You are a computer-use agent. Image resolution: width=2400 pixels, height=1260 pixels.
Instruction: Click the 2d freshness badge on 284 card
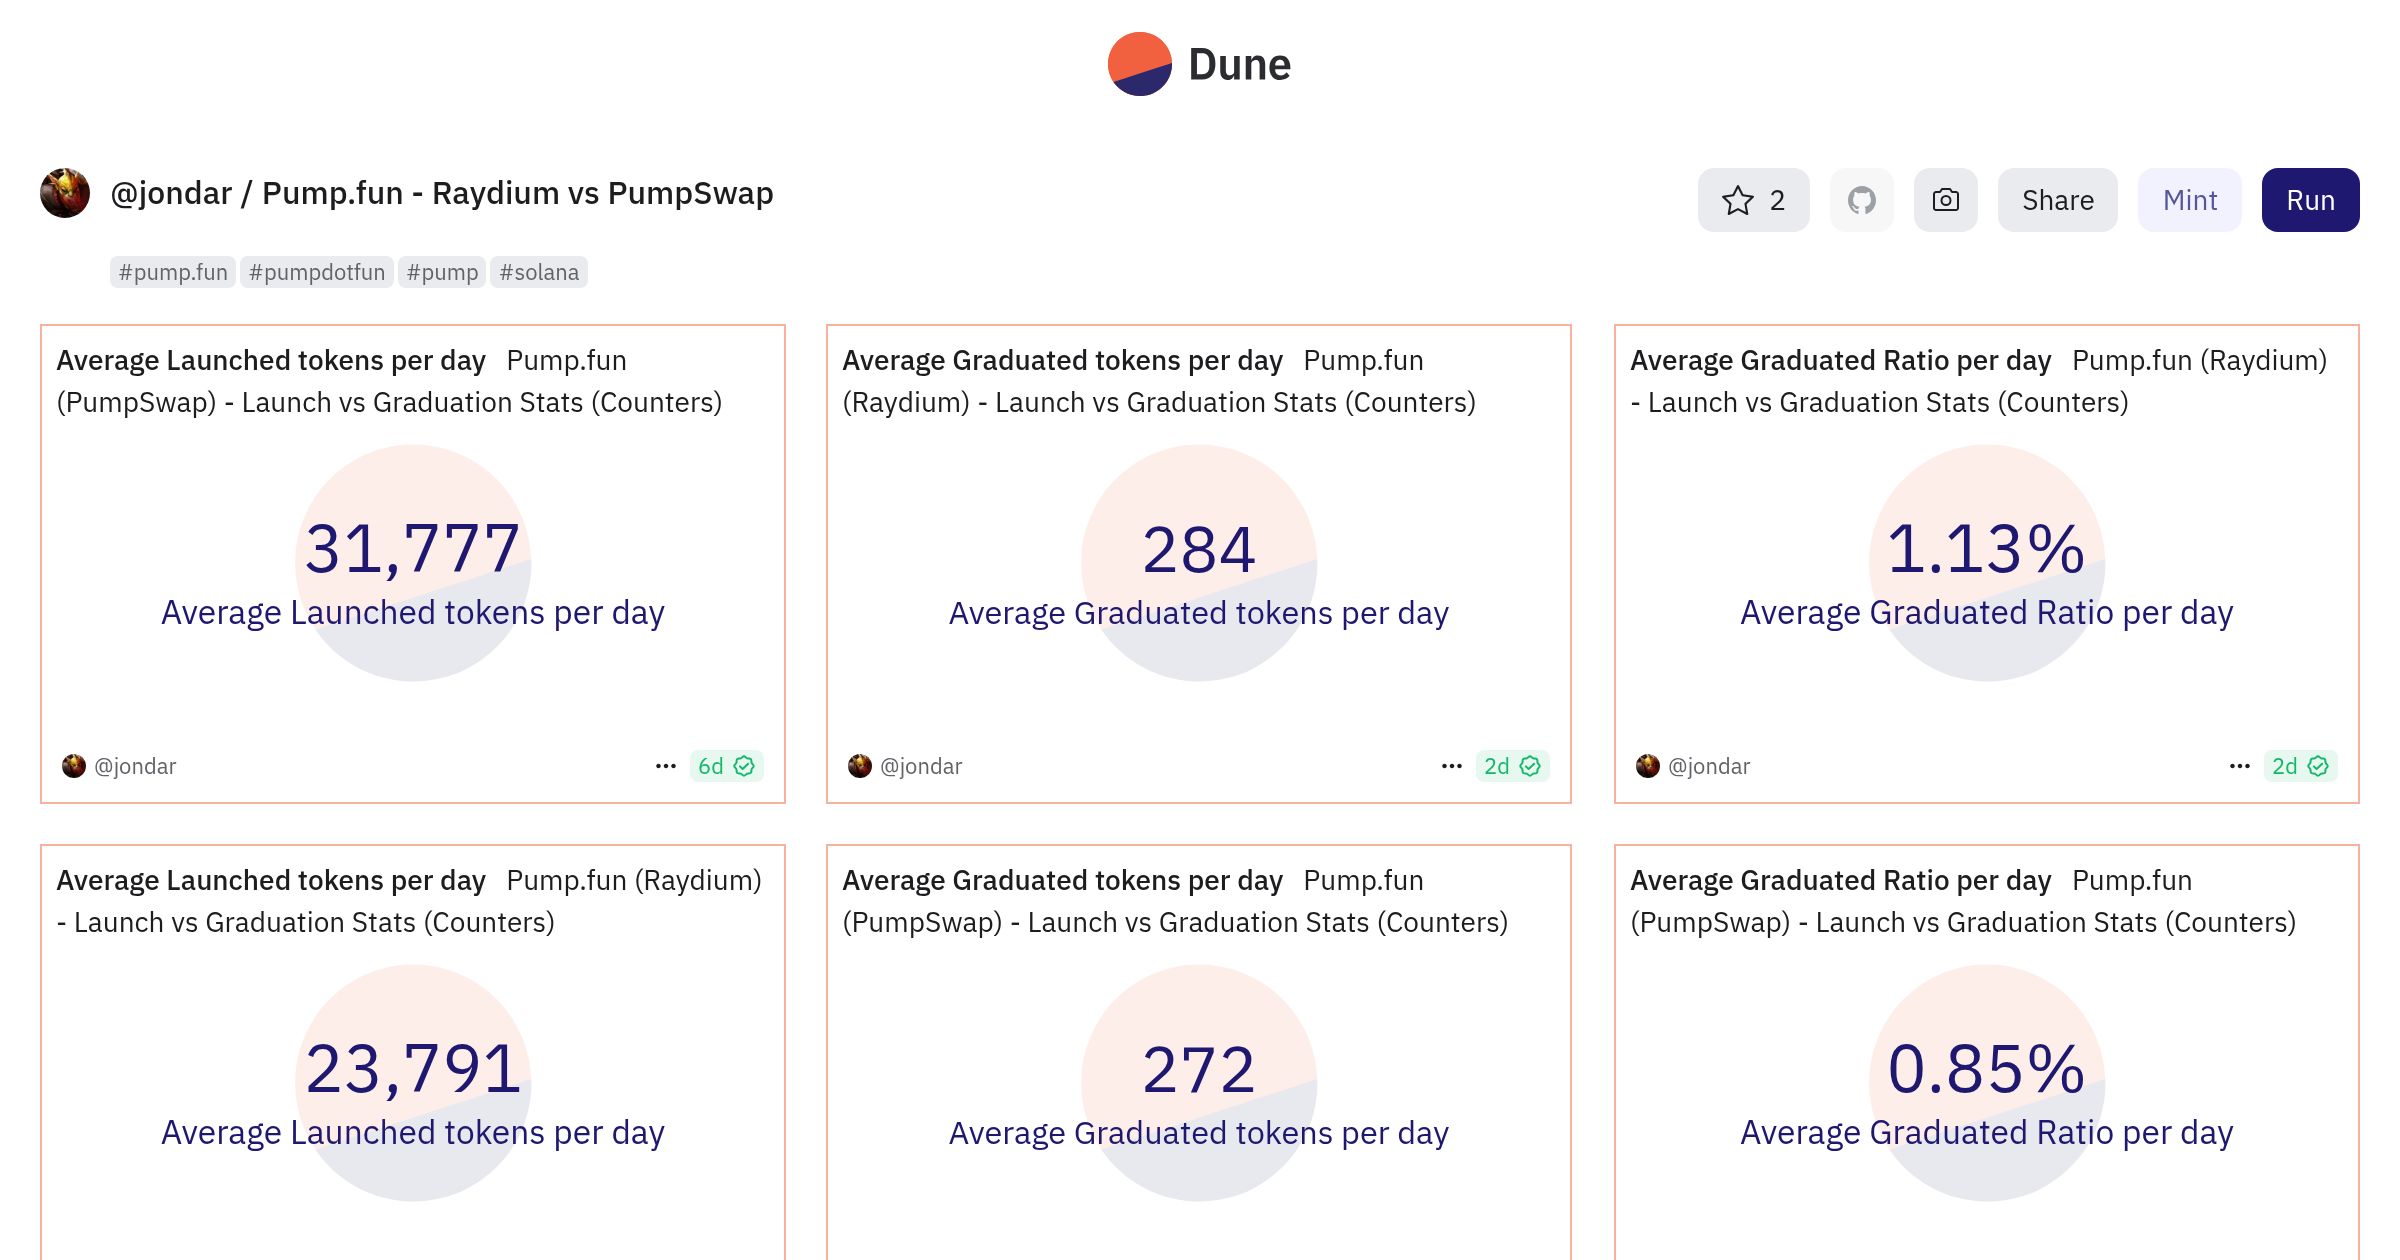pos(1512,766)
